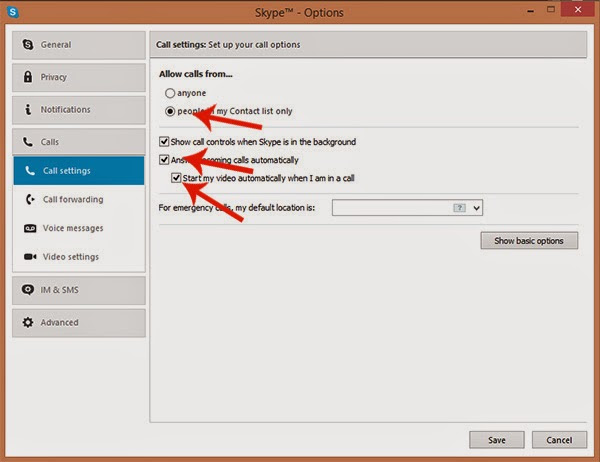This screenshot has width=600, height=462.
Task: Select 'people in my Contact list only' option
Action: point(170,111)
